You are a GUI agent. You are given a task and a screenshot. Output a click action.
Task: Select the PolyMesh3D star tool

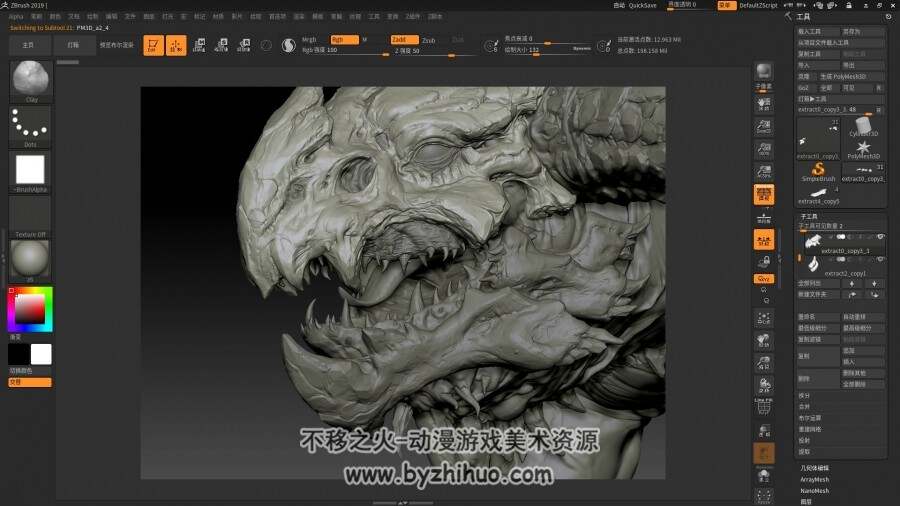863,150
